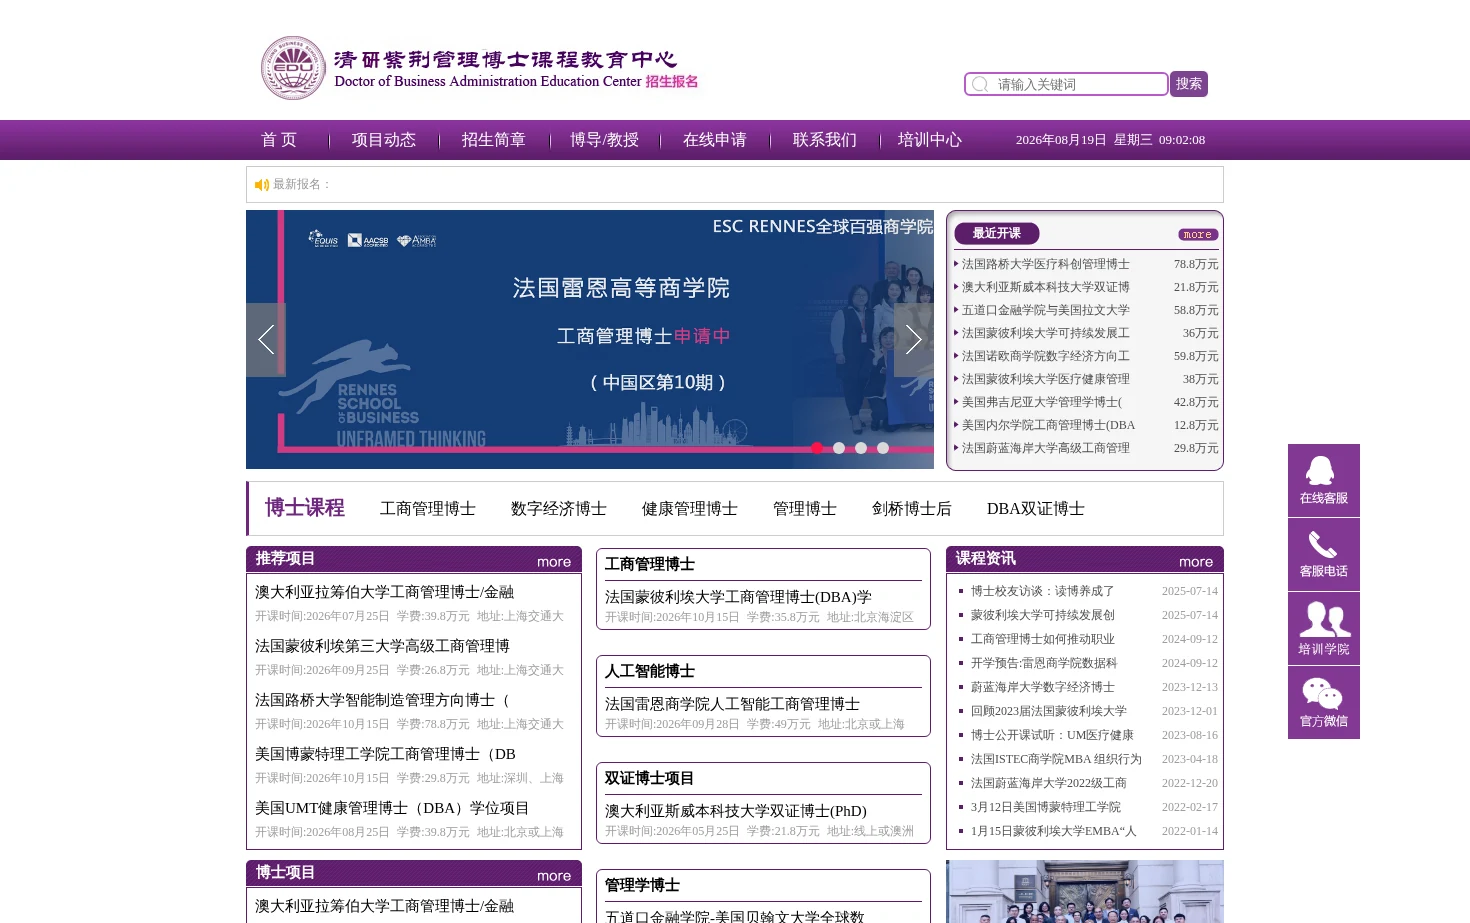The image size is (1470, 923).
Task: Open 法国雷恩商学院人工智能工商管理博士 link
Action: coord(732,704)
